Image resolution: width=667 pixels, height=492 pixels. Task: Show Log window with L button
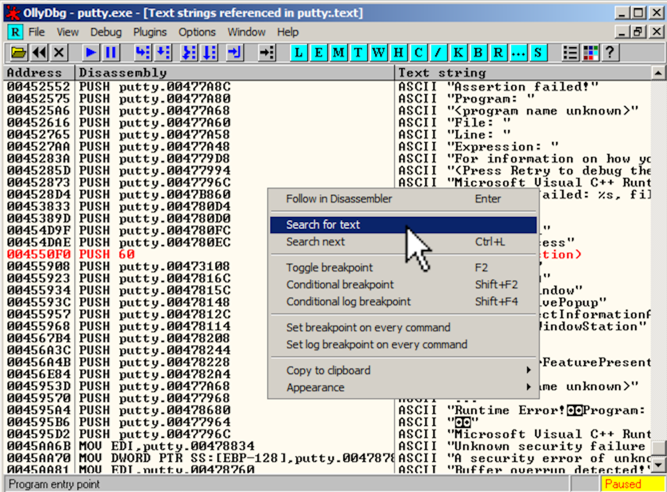pos(299,53)
